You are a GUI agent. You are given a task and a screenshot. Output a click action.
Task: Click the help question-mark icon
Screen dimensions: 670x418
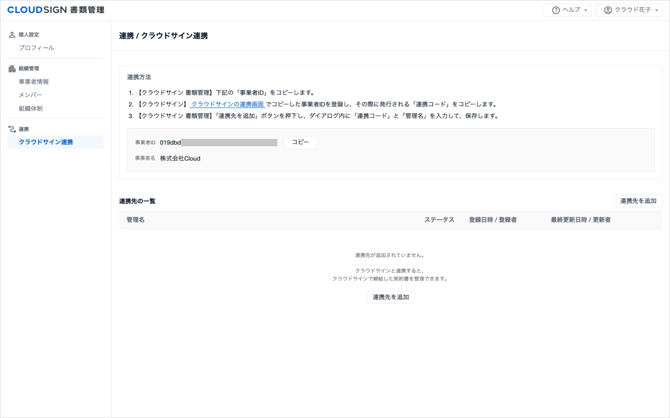coord(555,10)
